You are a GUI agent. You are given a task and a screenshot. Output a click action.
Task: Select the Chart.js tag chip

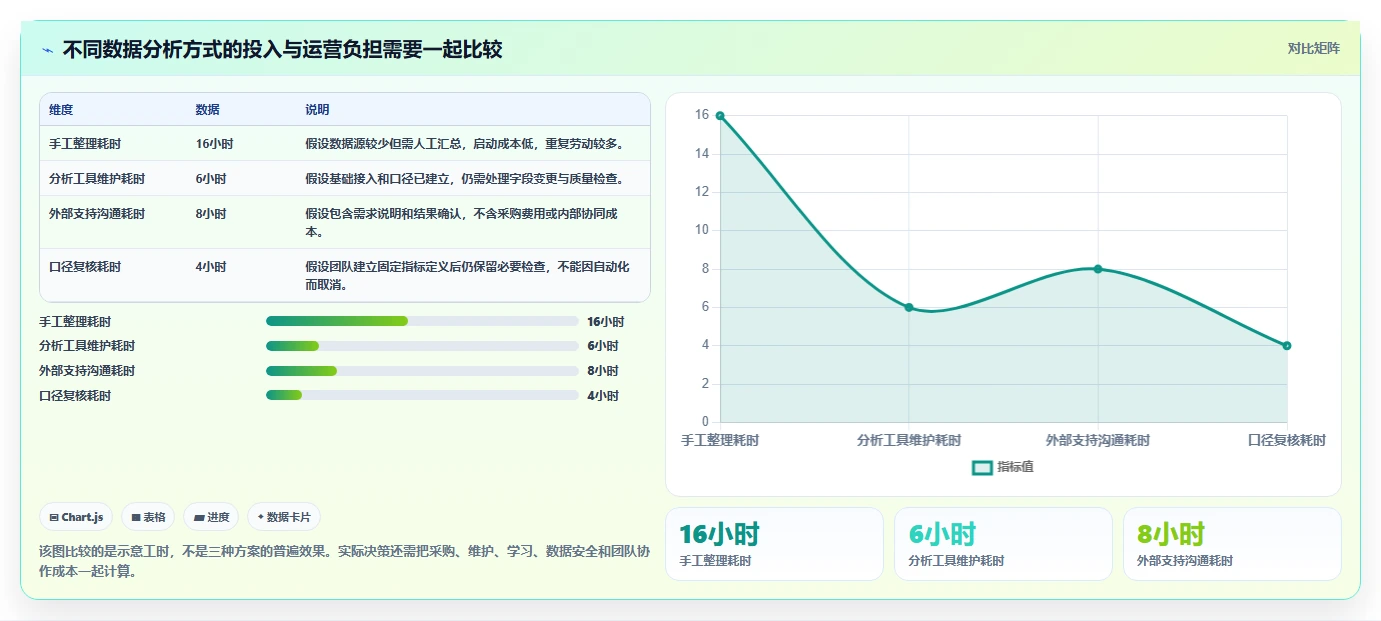tap(76, 517)
